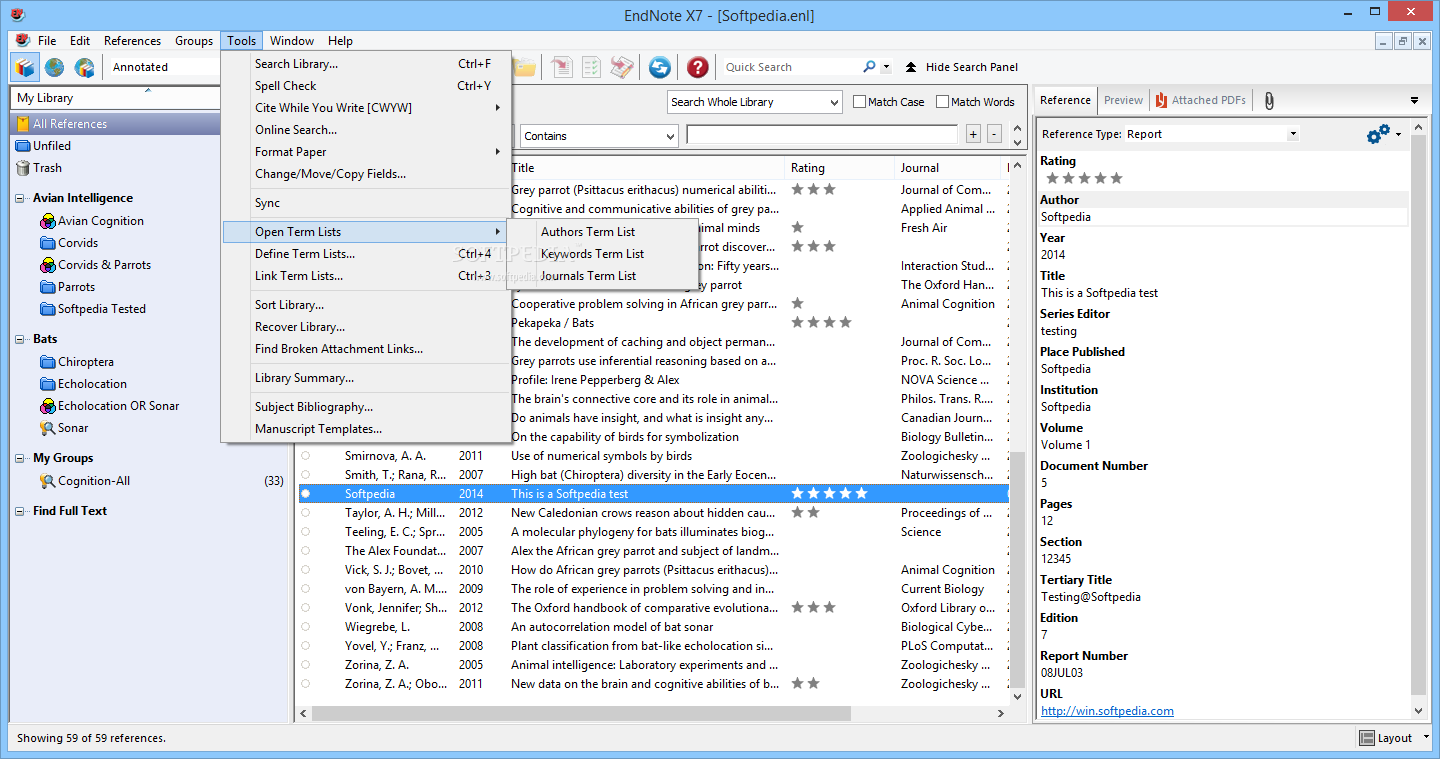
Task: Click the Trash group icon
Action: point(23,168)
